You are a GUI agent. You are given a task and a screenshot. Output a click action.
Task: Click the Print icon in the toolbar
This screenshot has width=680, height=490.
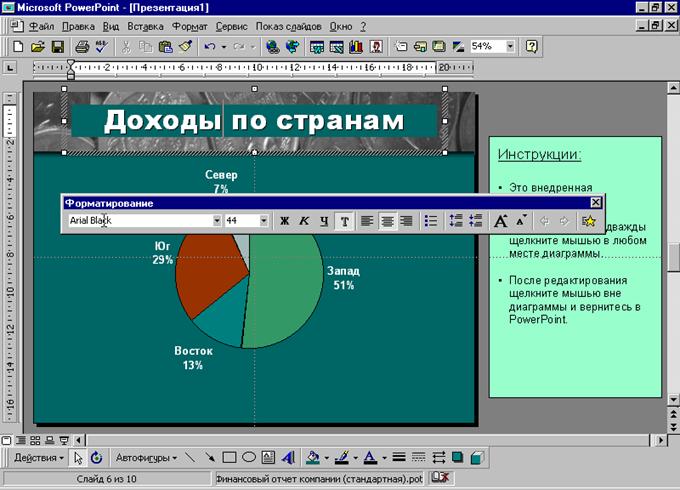82,47
